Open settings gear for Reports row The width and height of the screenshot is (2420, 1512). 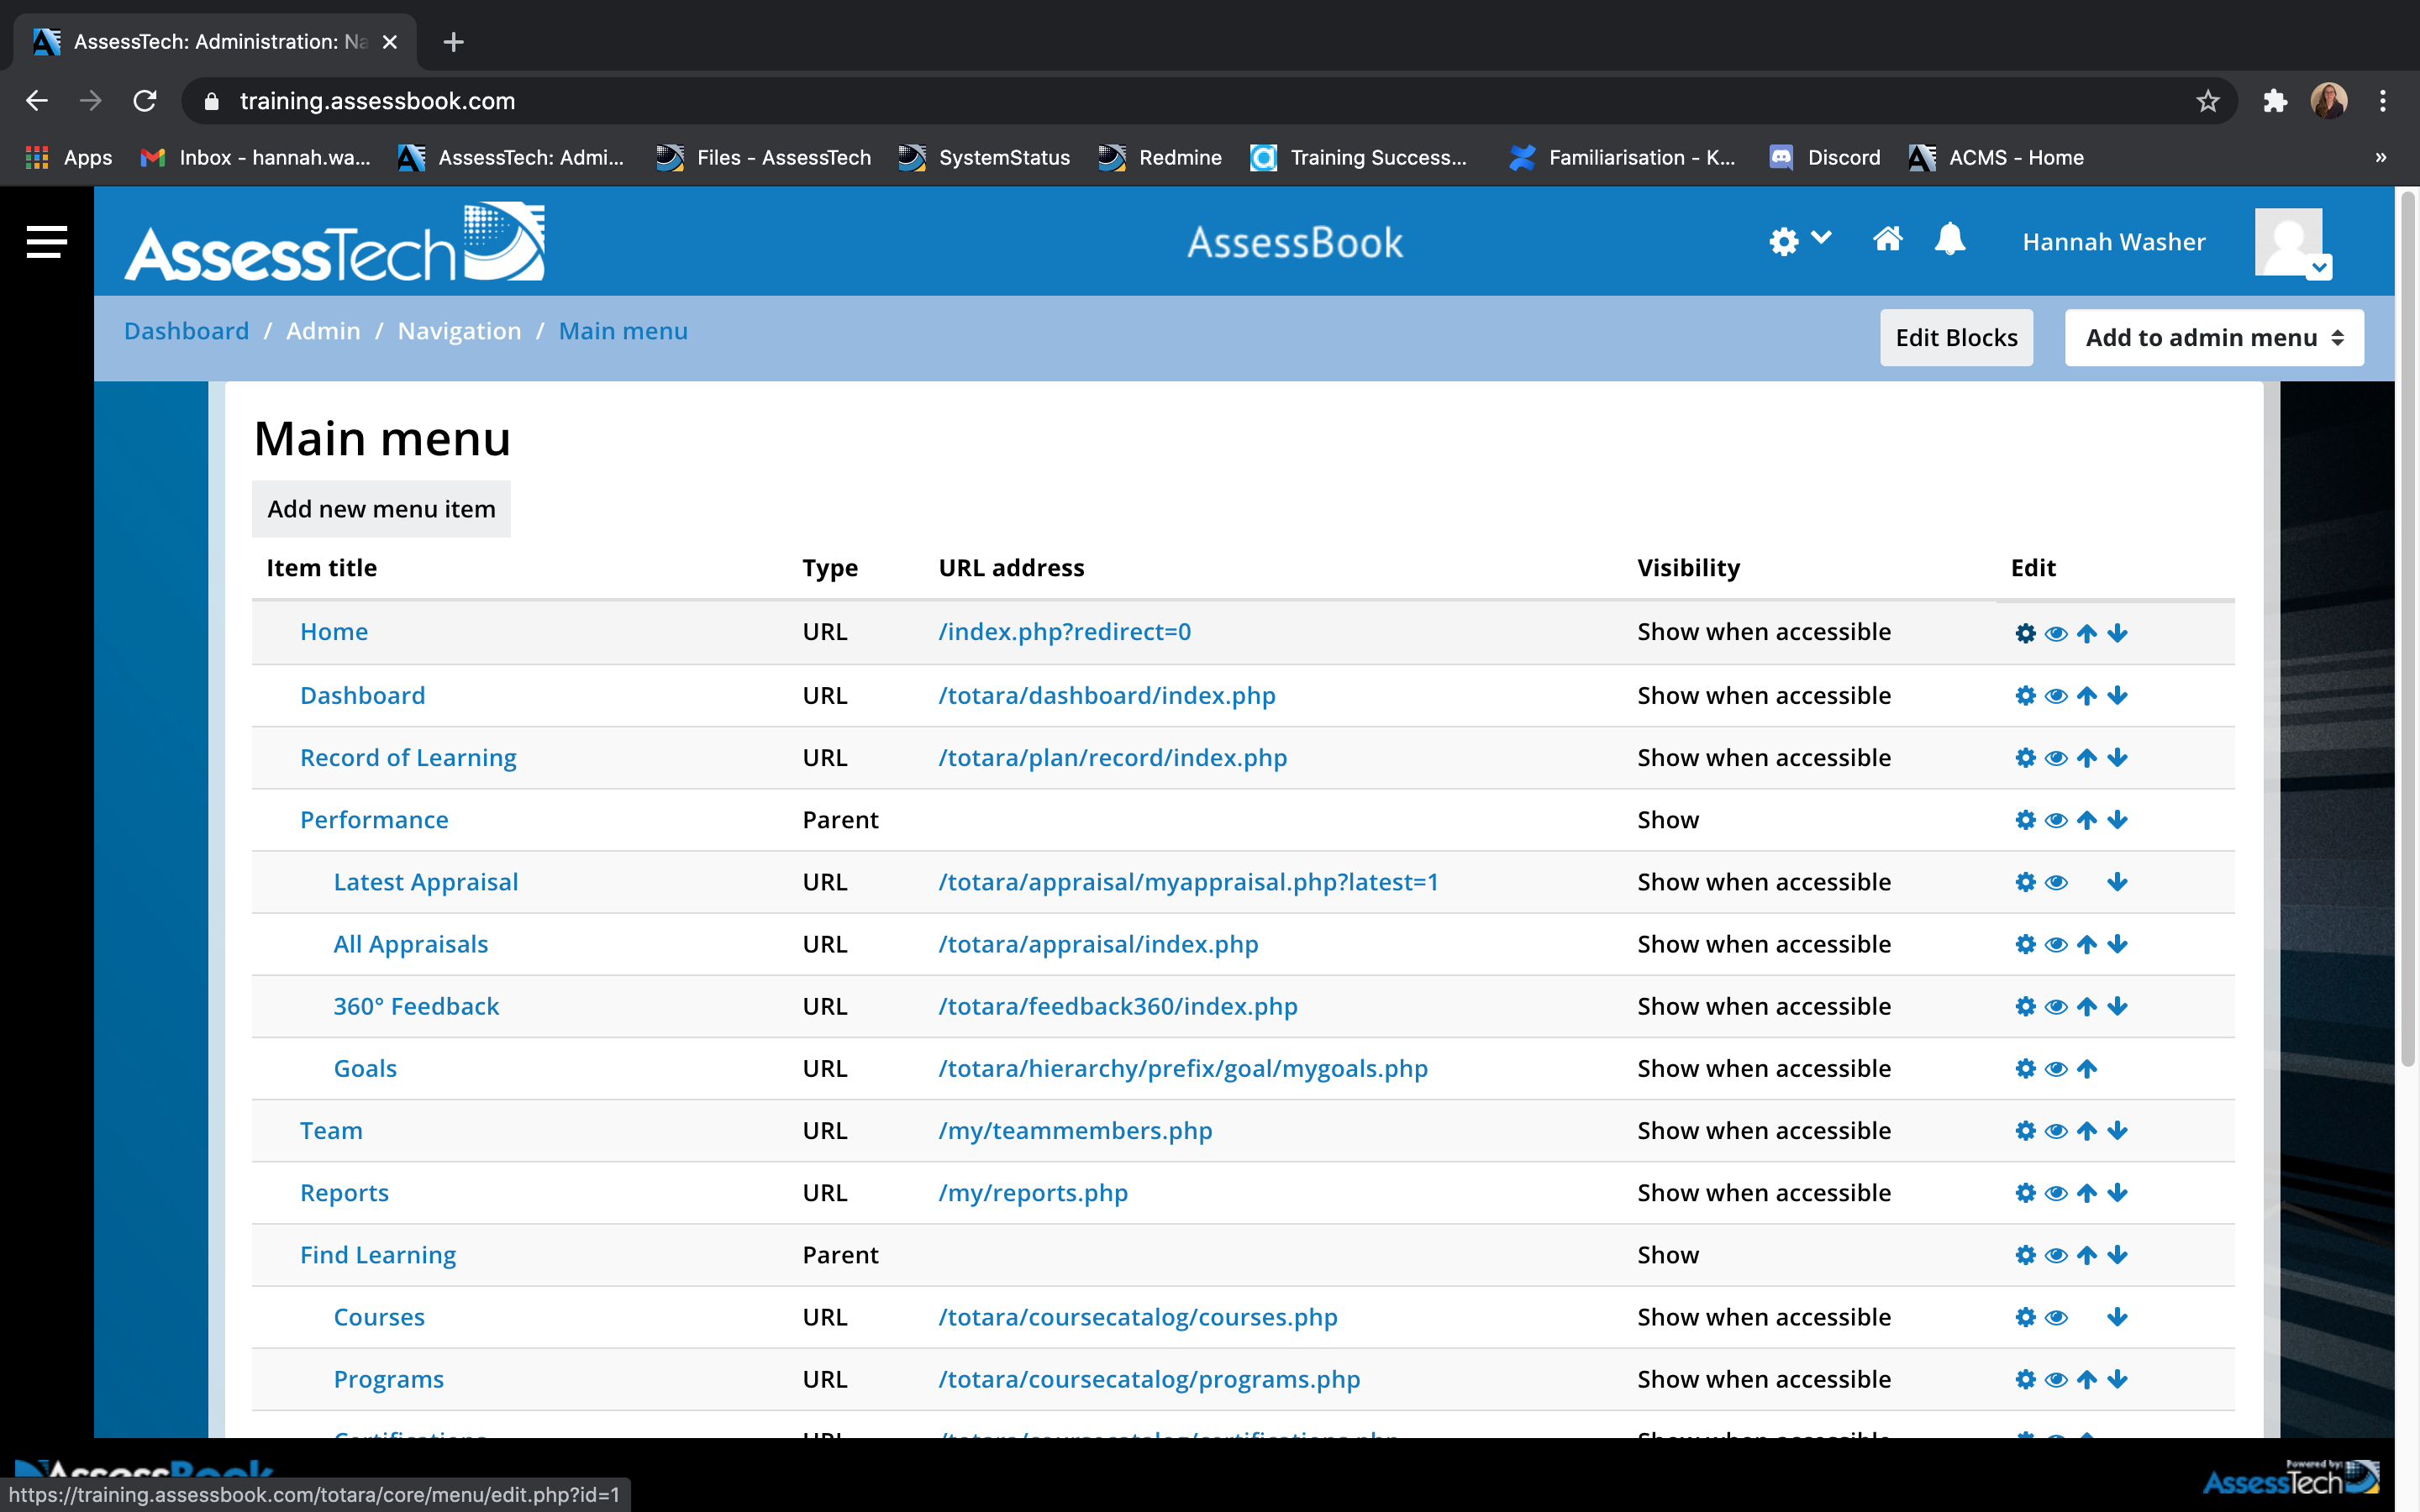tap(2025, 1193)
